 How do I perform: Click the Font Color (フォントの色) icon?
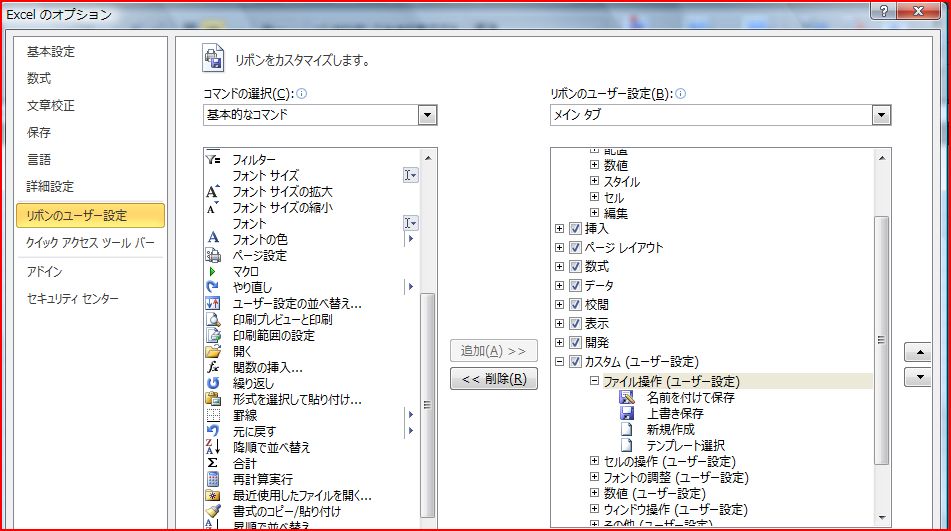click(x=213, y=239)
